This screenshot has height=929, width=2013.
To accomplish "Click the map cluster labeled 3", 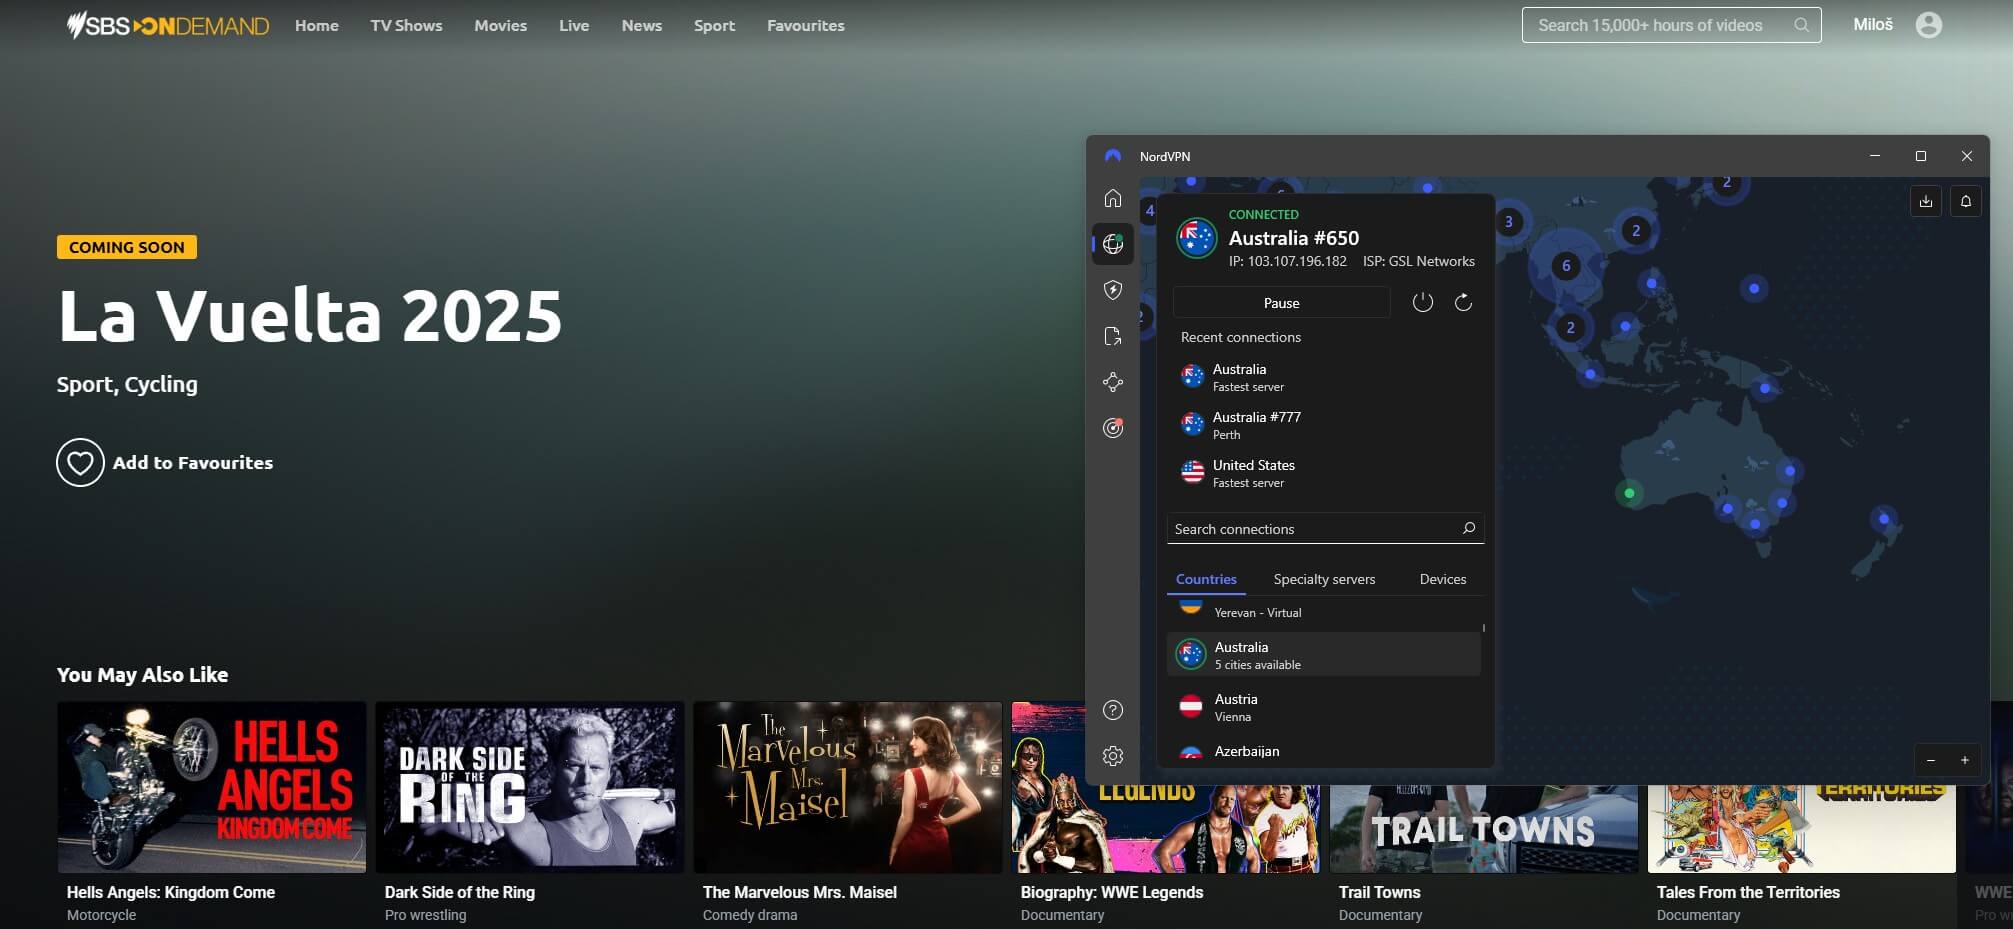I will 1509,222.
